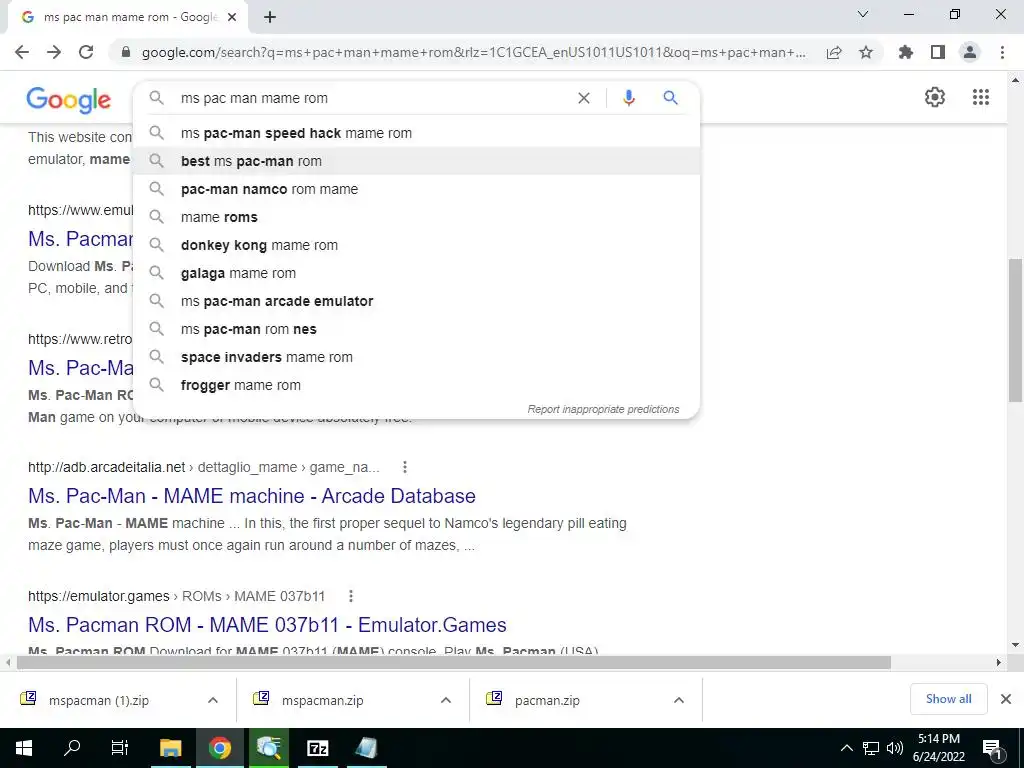Clear the search box with the X

point(584,98)
